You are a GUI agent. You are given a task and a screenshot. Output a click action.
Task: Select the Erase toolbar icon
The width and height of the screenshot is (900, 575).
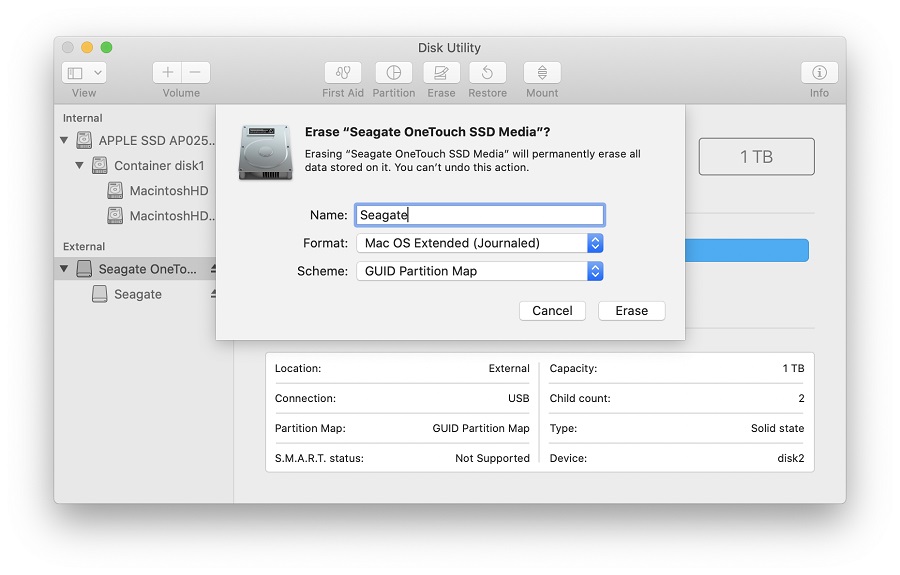[441, 72]
